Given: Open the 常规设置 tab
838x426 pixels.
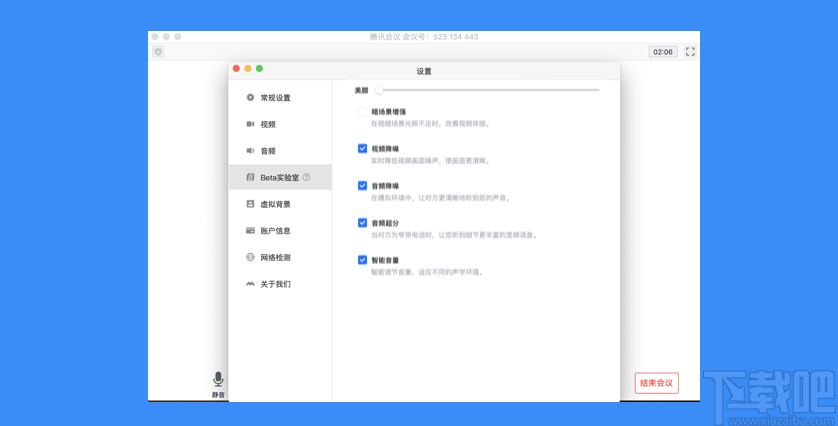Looking at the screenshot, I should [x=280, y=97].
